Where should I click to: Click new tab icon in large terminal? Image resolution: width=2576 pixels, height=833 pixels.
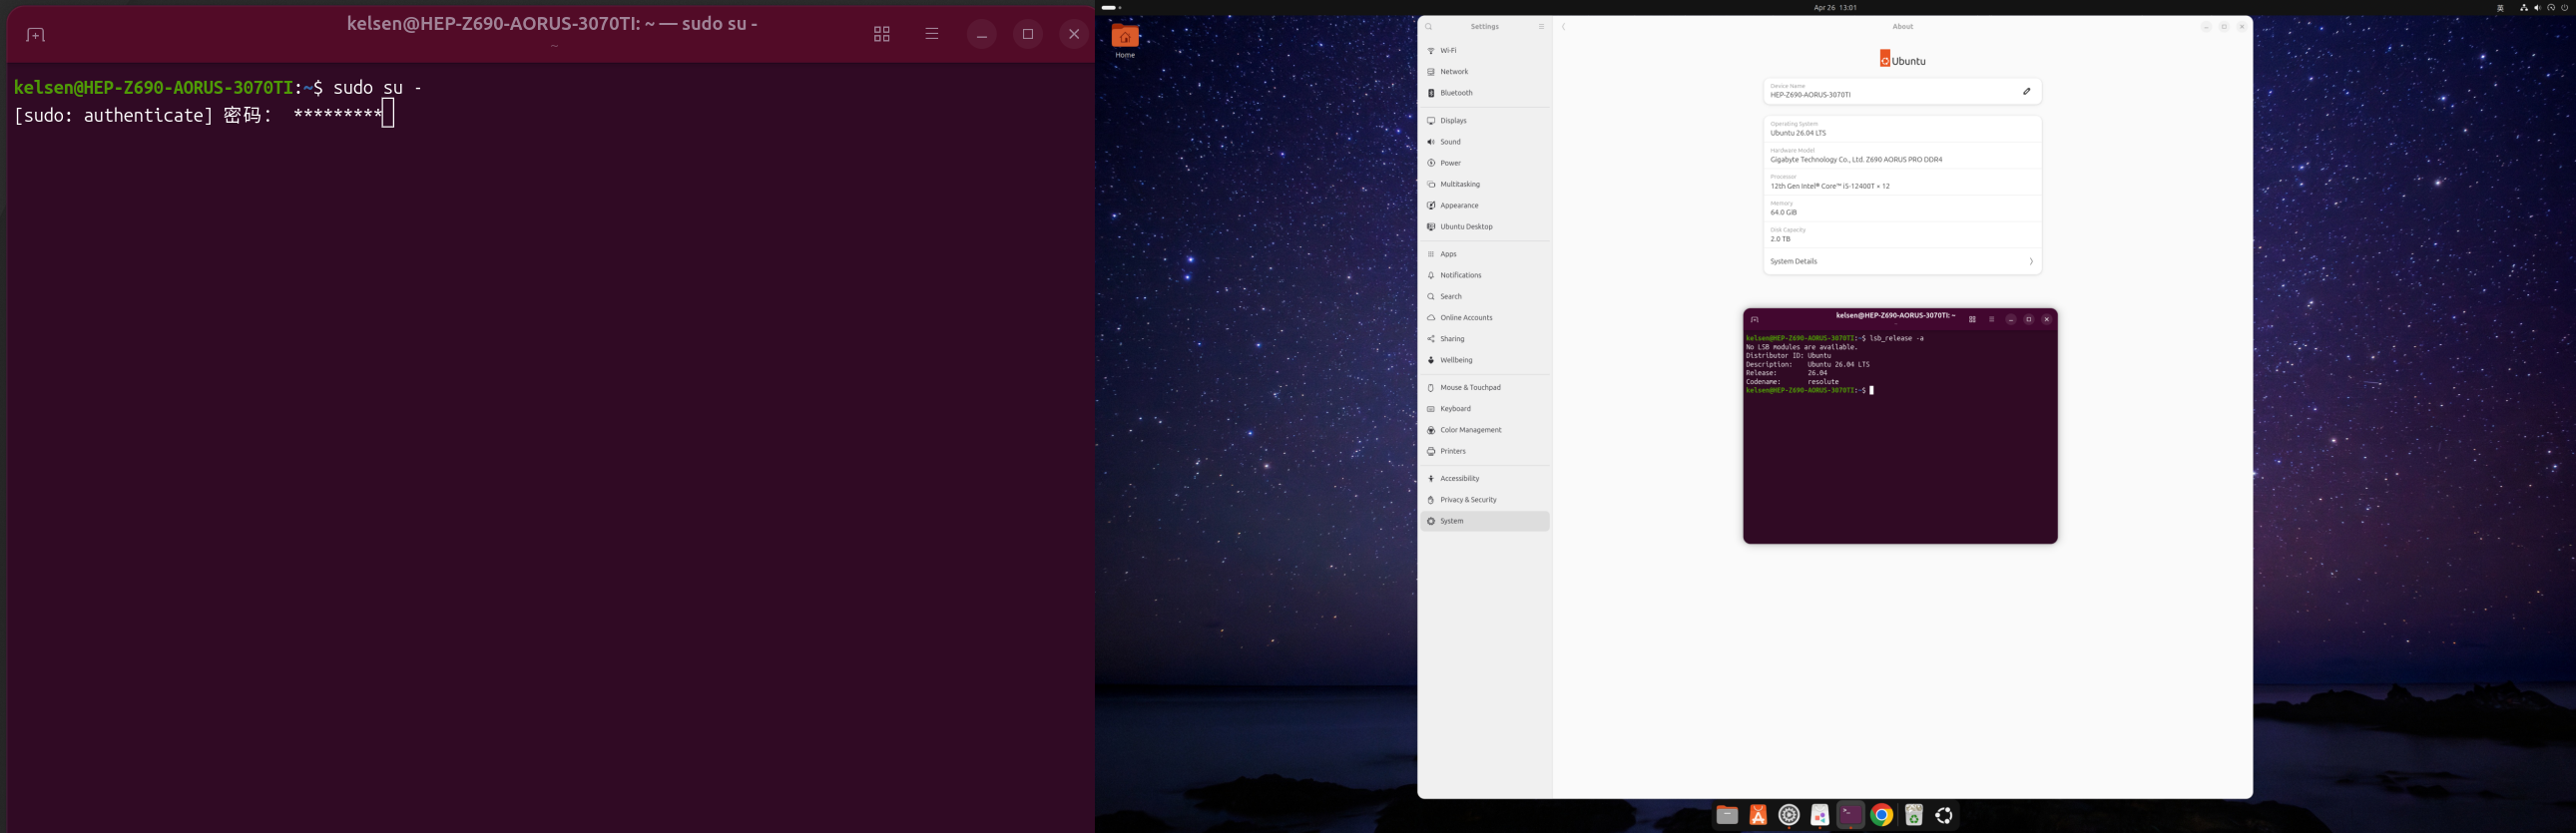pyautogui.click(x=35, y=35)
